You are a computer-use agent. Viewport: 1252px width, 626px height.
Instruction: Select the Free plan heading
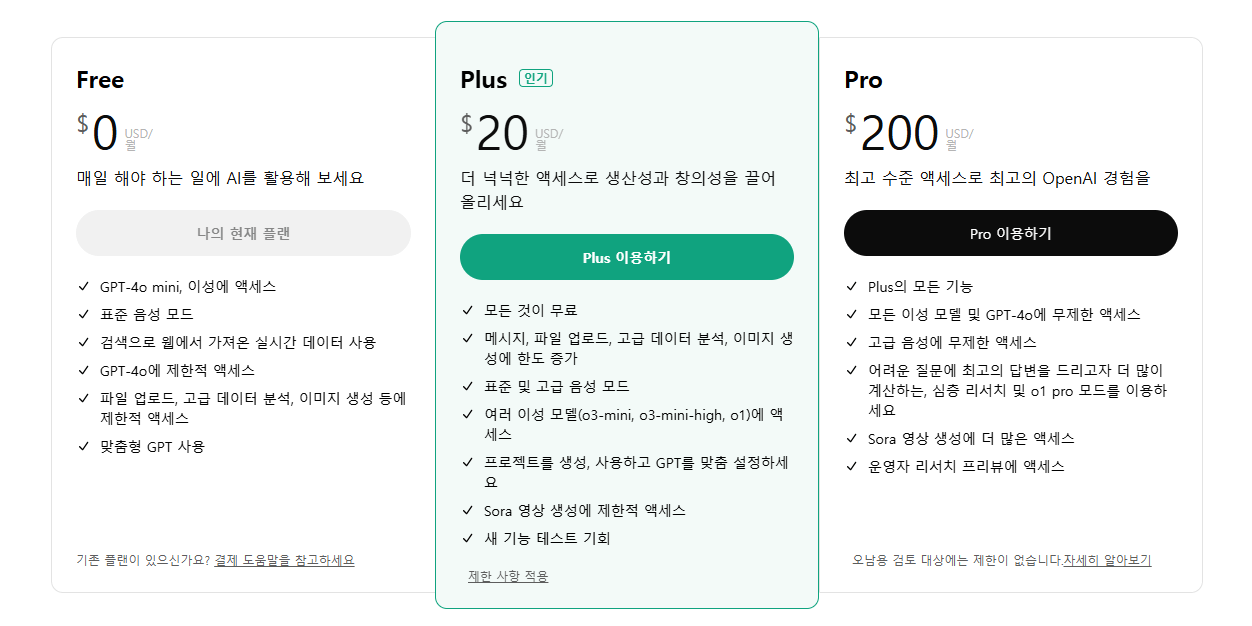point(99,80)
